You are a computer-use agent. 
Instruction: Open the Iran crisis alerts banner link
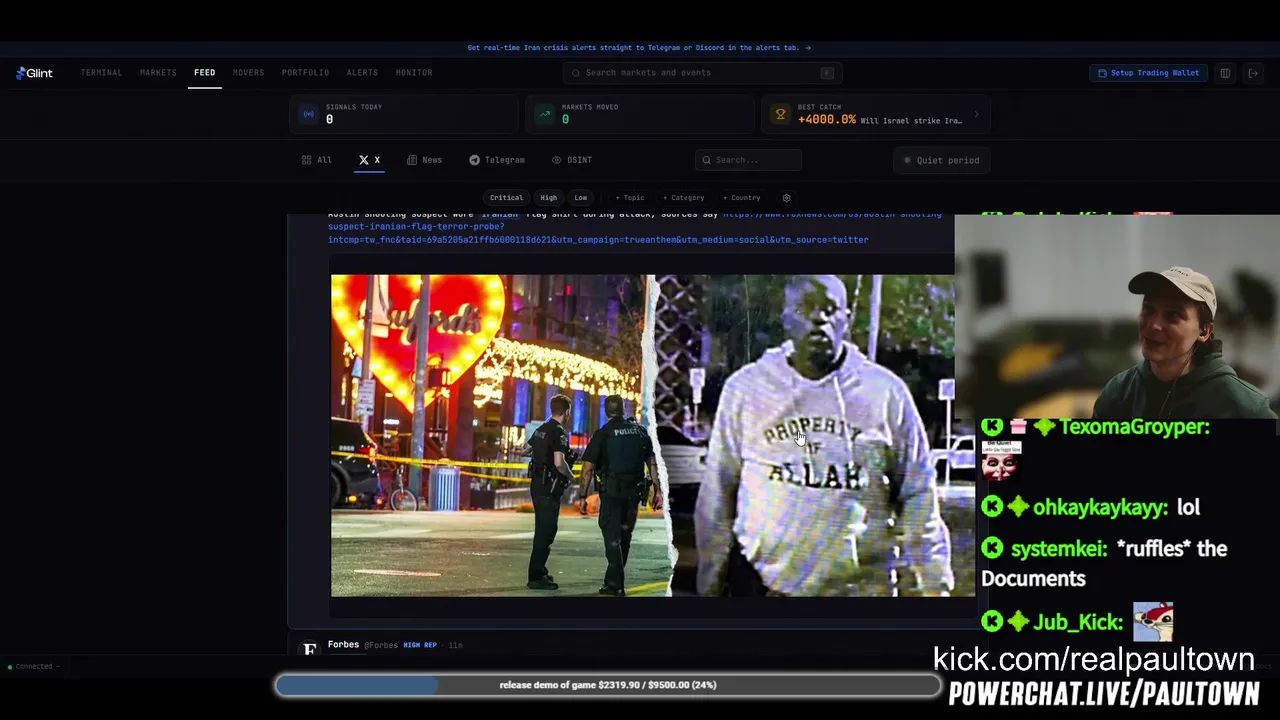pos(639,48)
